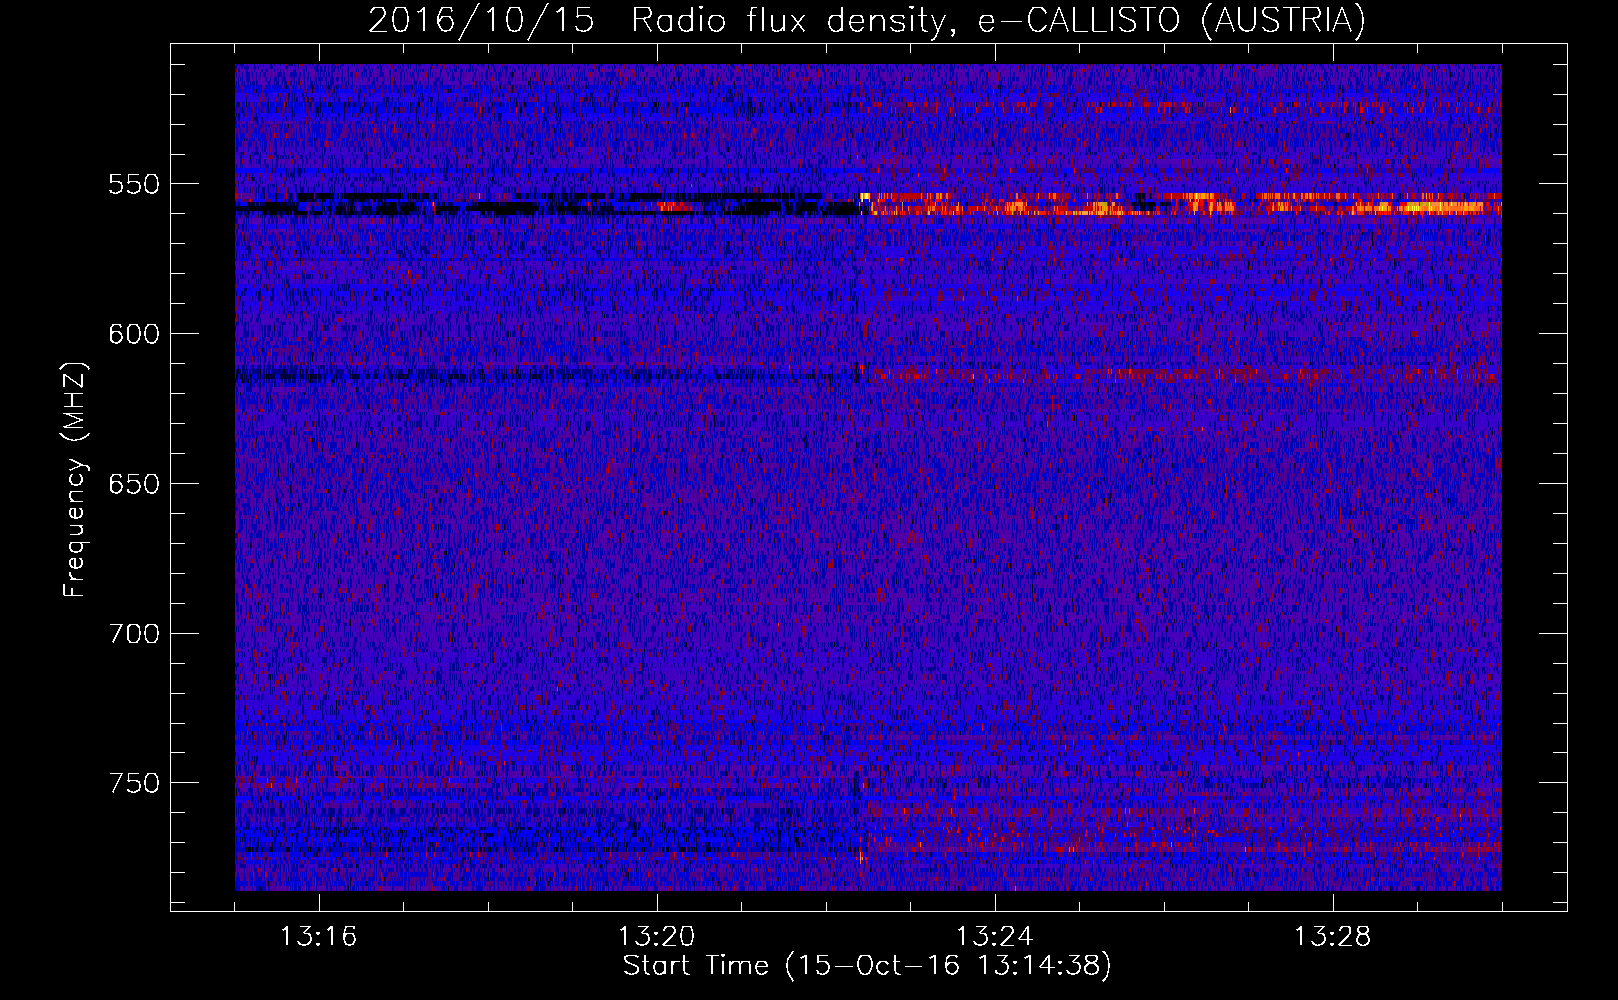Select the date '2016/10/15' in the title
Screen dimensions: 1618x1000
click(481, 20)
